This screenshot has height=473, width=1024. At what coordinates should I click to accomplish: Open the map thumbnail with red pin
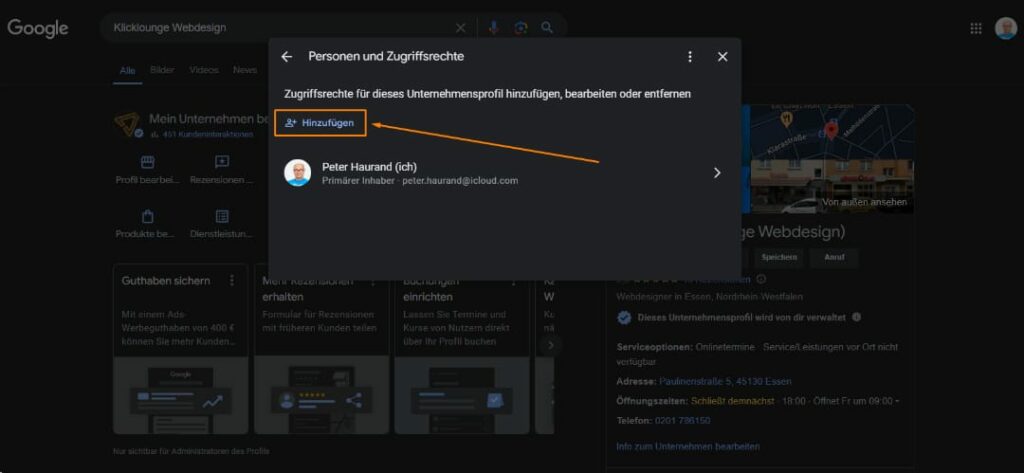click(831, 131)
